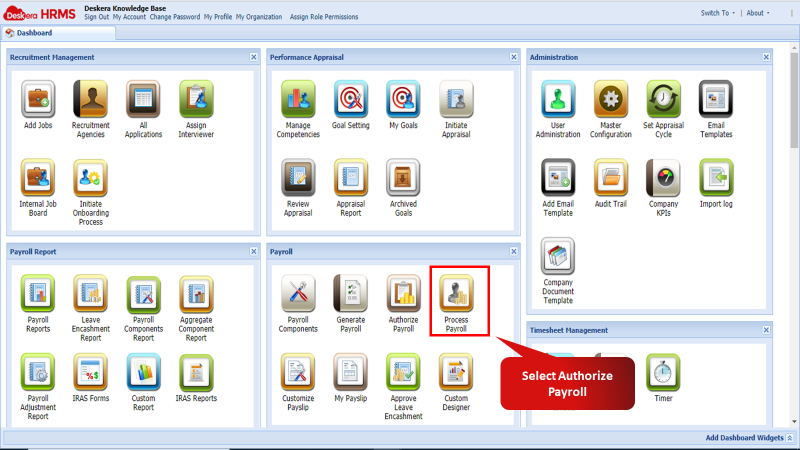
Task: Open the Add Jobs icon
Action: [x=38, y=99]
